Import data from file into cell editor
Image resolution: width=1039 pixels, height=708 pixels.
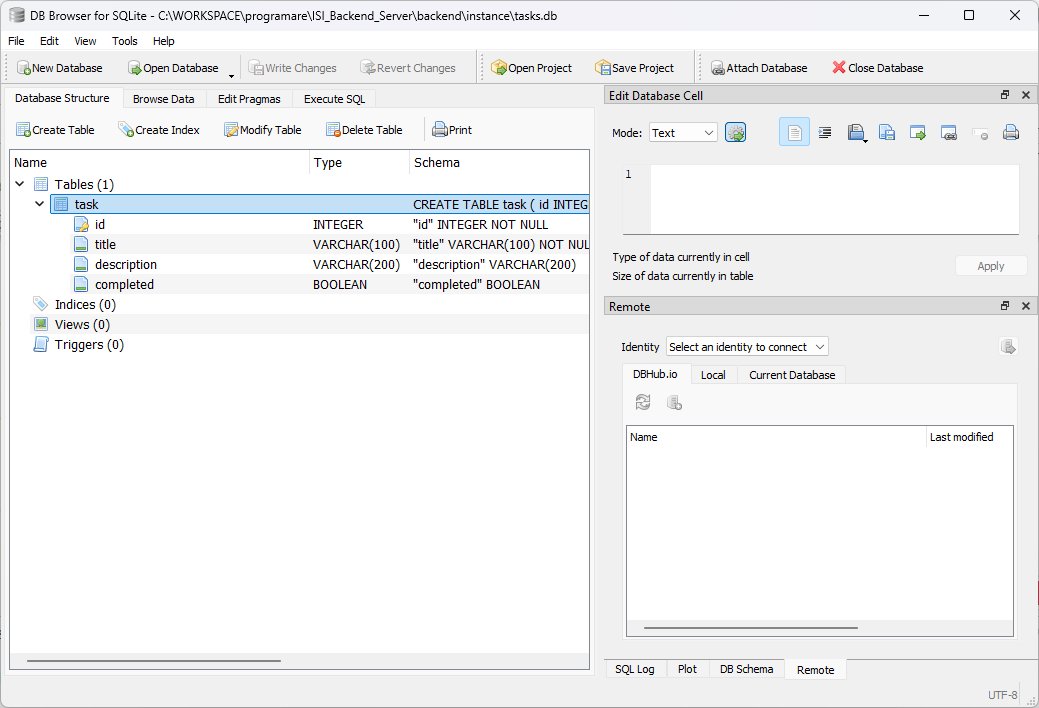pyautogui.click(x=856, y=131)
